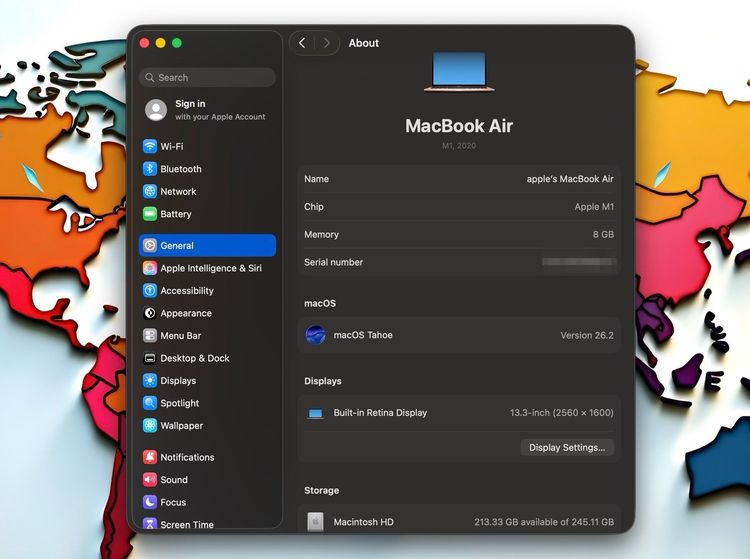
Task: Select the Appearance icon
Action: point(150,313)
